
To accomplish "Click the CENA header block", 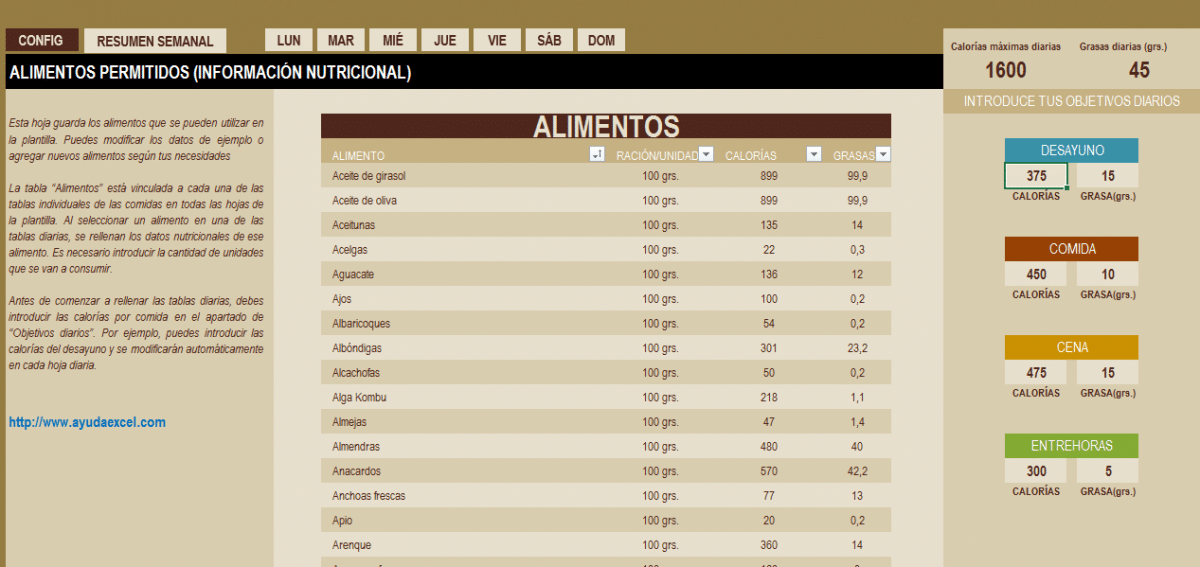I will (x=1072, y=347).
